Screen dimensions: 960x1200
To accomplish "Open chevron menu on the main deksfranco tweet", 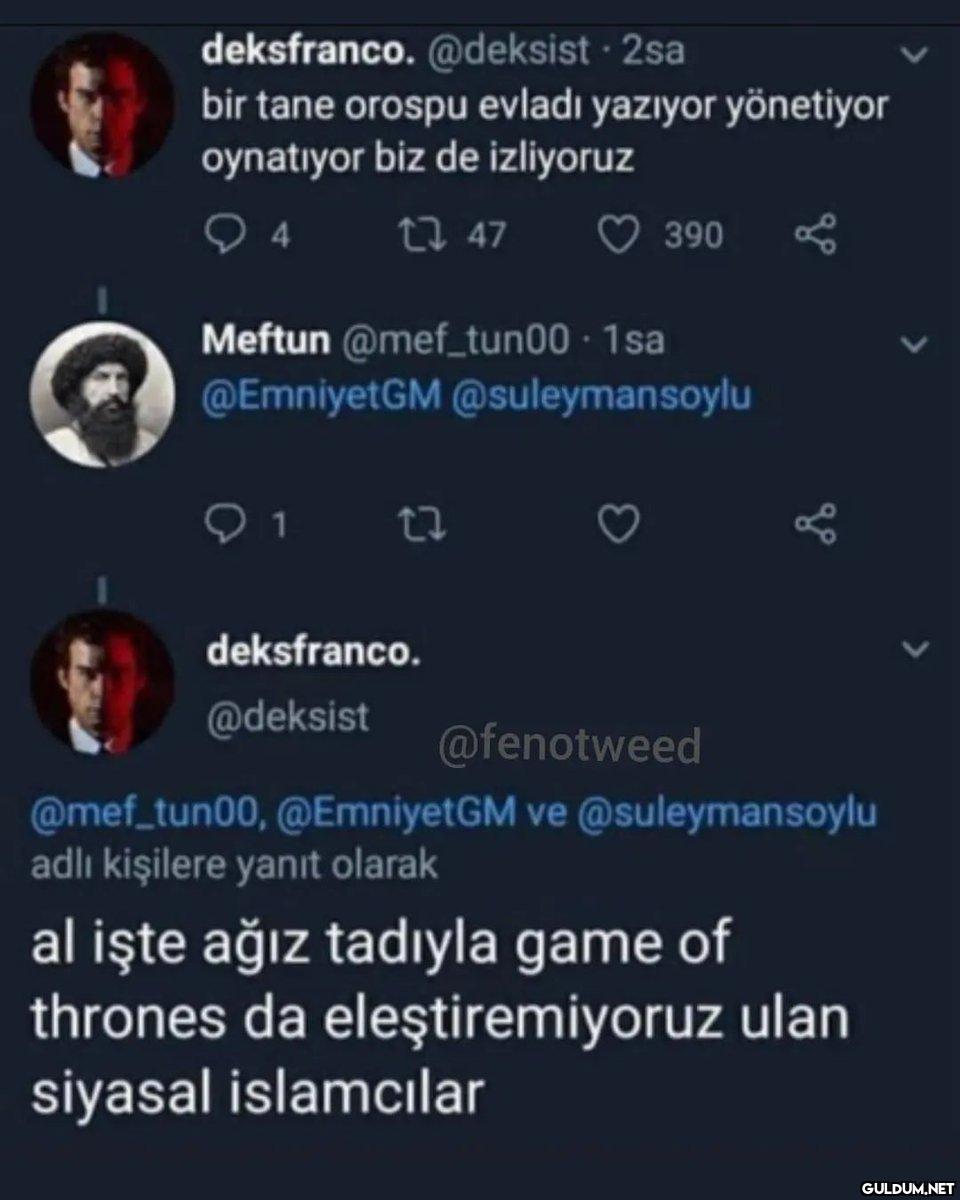I will tap(912, 650).
